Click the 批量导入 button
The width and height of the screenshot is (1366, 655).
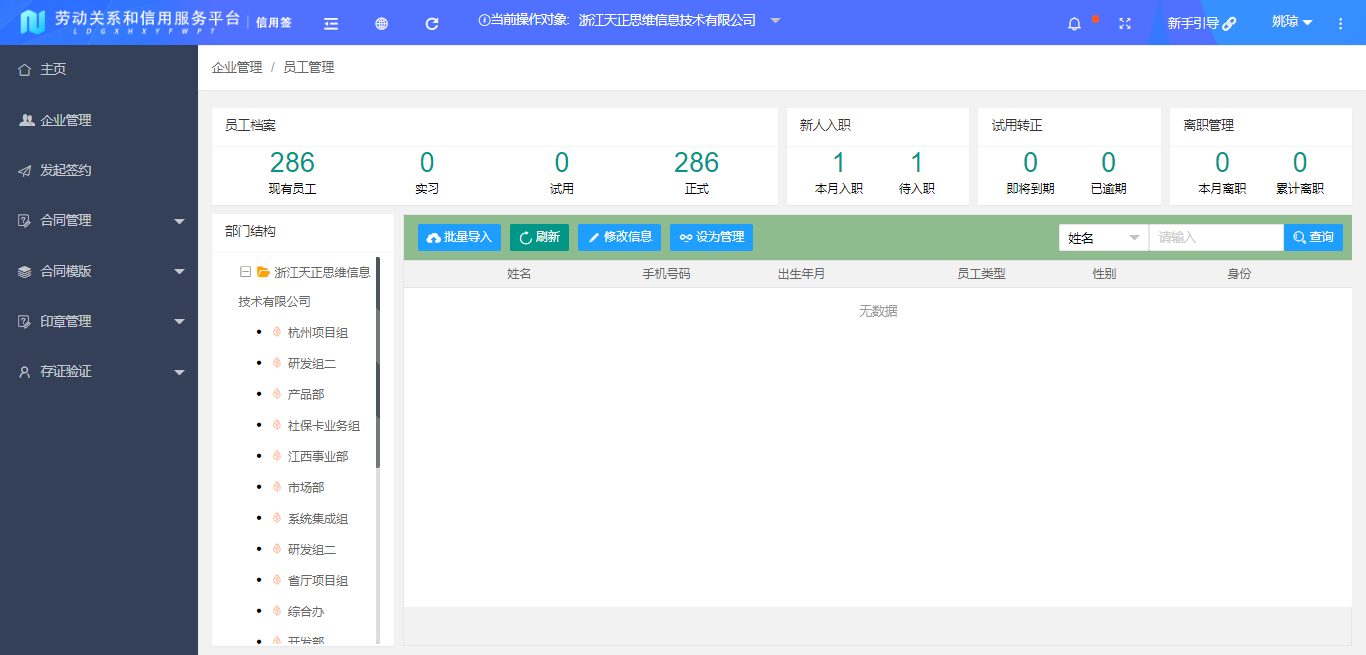coord(460,237)
